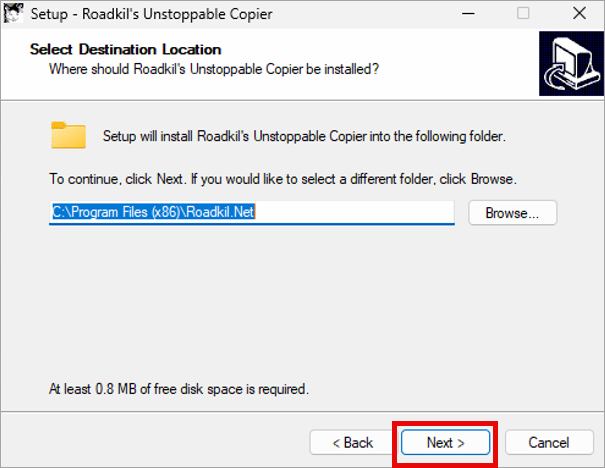The height and width of the screenshot is (468, 605).
Task: Proceed by clicking Next
Action: (x=445, y=442)
